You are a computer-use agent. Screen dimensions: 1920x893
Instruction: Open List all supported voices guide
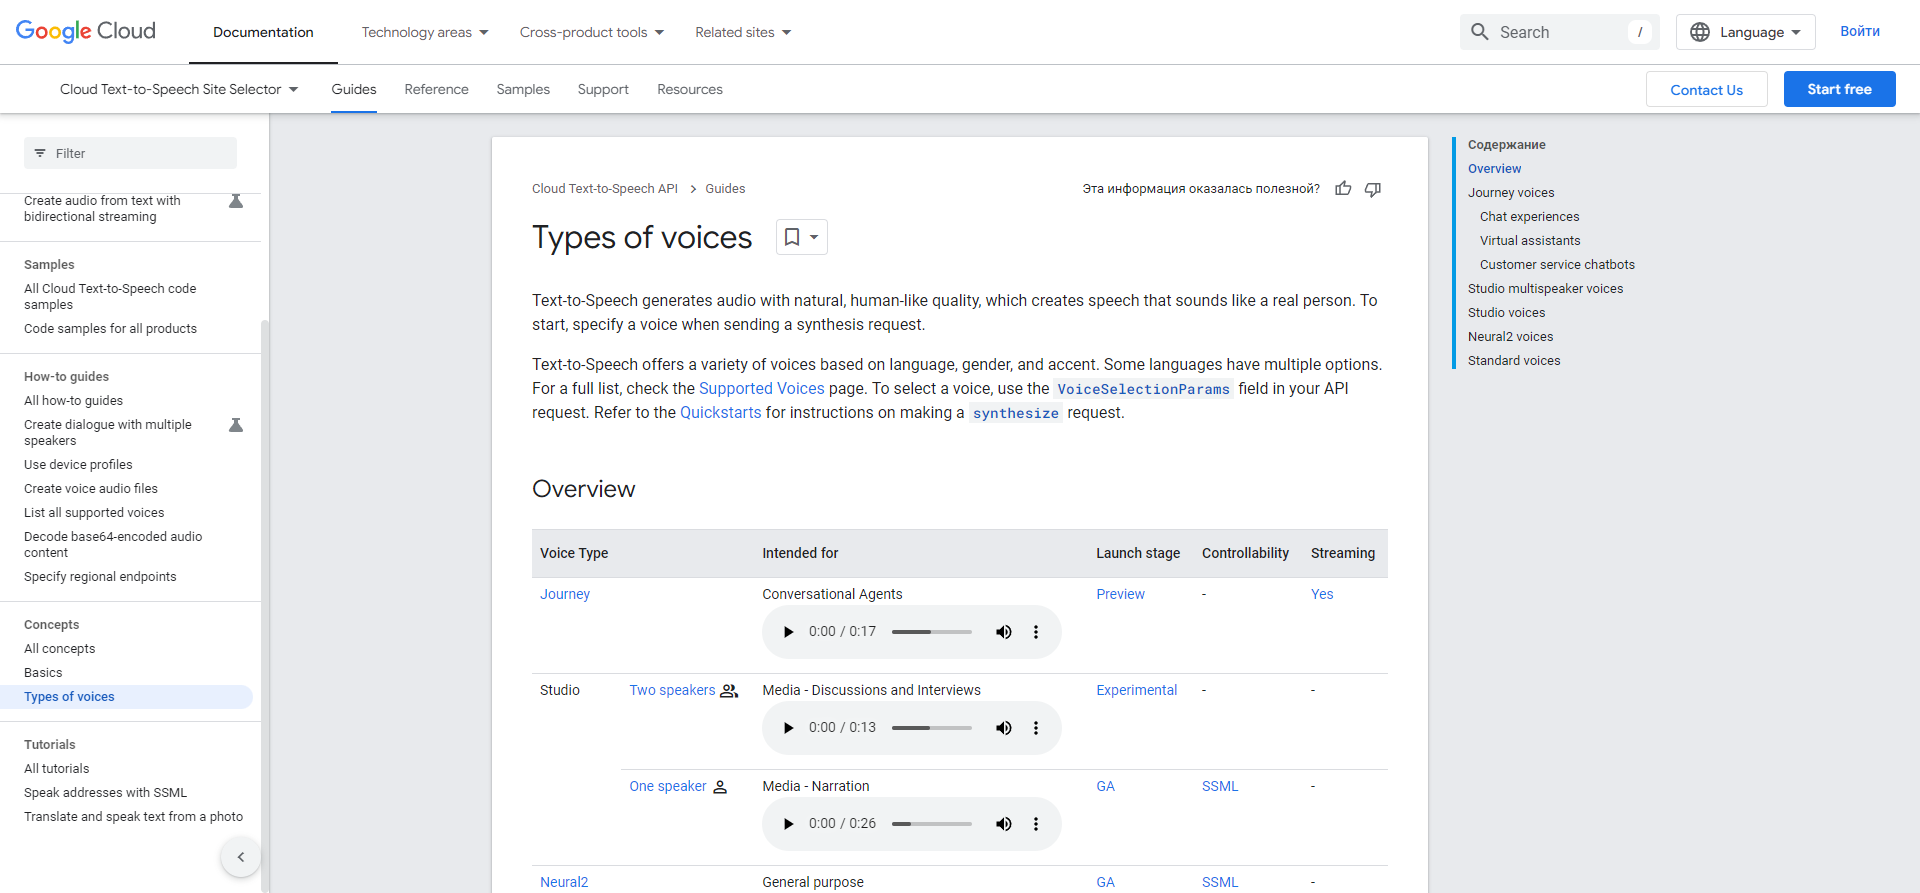click(94, 513)
